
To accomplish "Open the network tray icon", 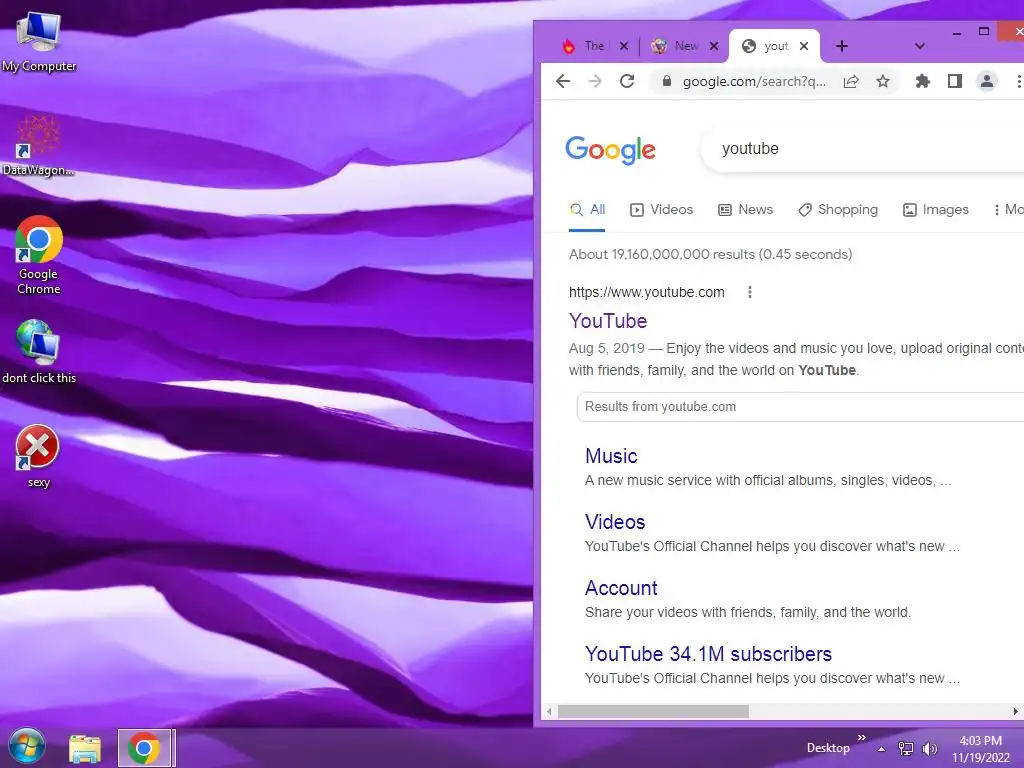I will tap(906, 748).
